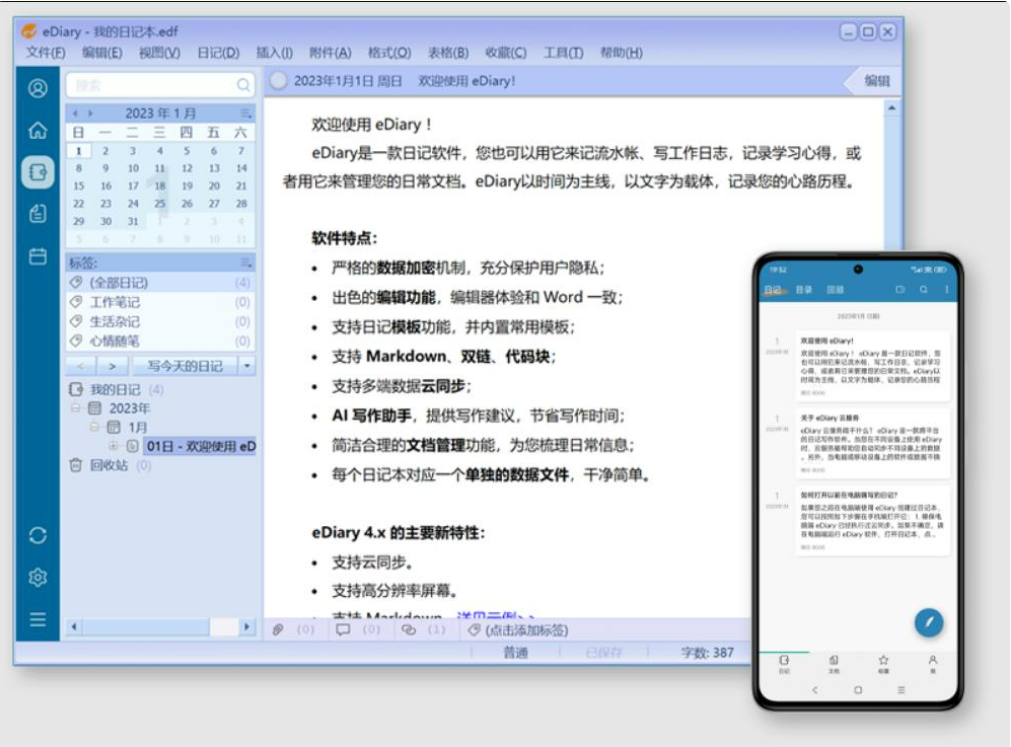Image resolution: width=1011 pixels, height=747 pixels.
Task: Tap the blue pen floating button on phone
Action: [x=928, y=623]
